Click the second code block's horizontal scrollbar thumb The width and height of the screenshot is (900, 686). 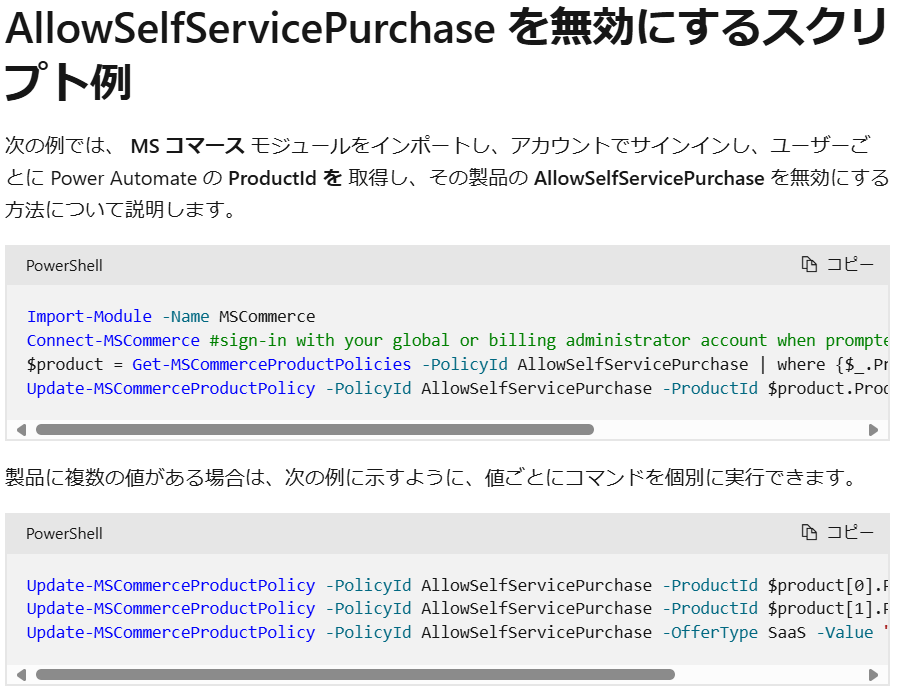tap(355, 675)
